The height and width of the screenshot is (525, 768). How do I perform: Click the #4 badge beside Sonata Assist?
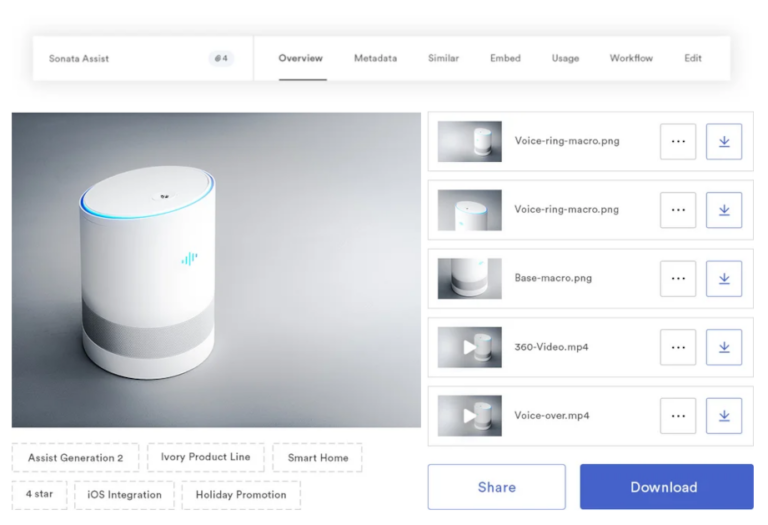pyautogui.click(x=220, y=59)
